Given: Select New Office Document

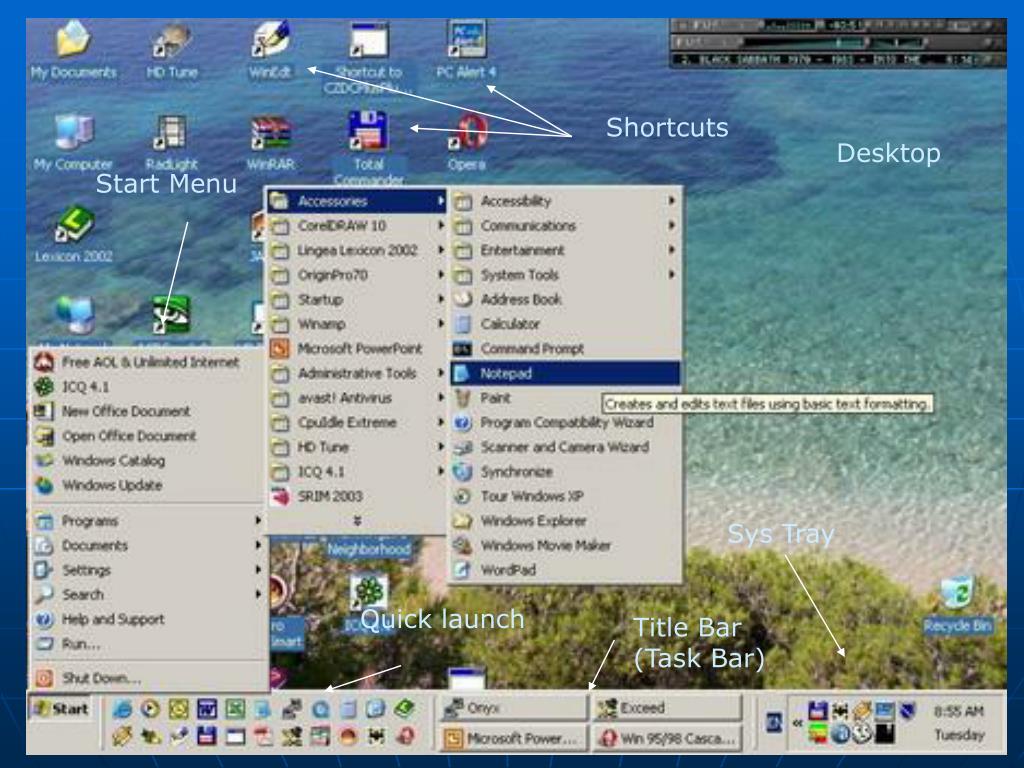Looking at the screenshot, I should coord(148,411).
